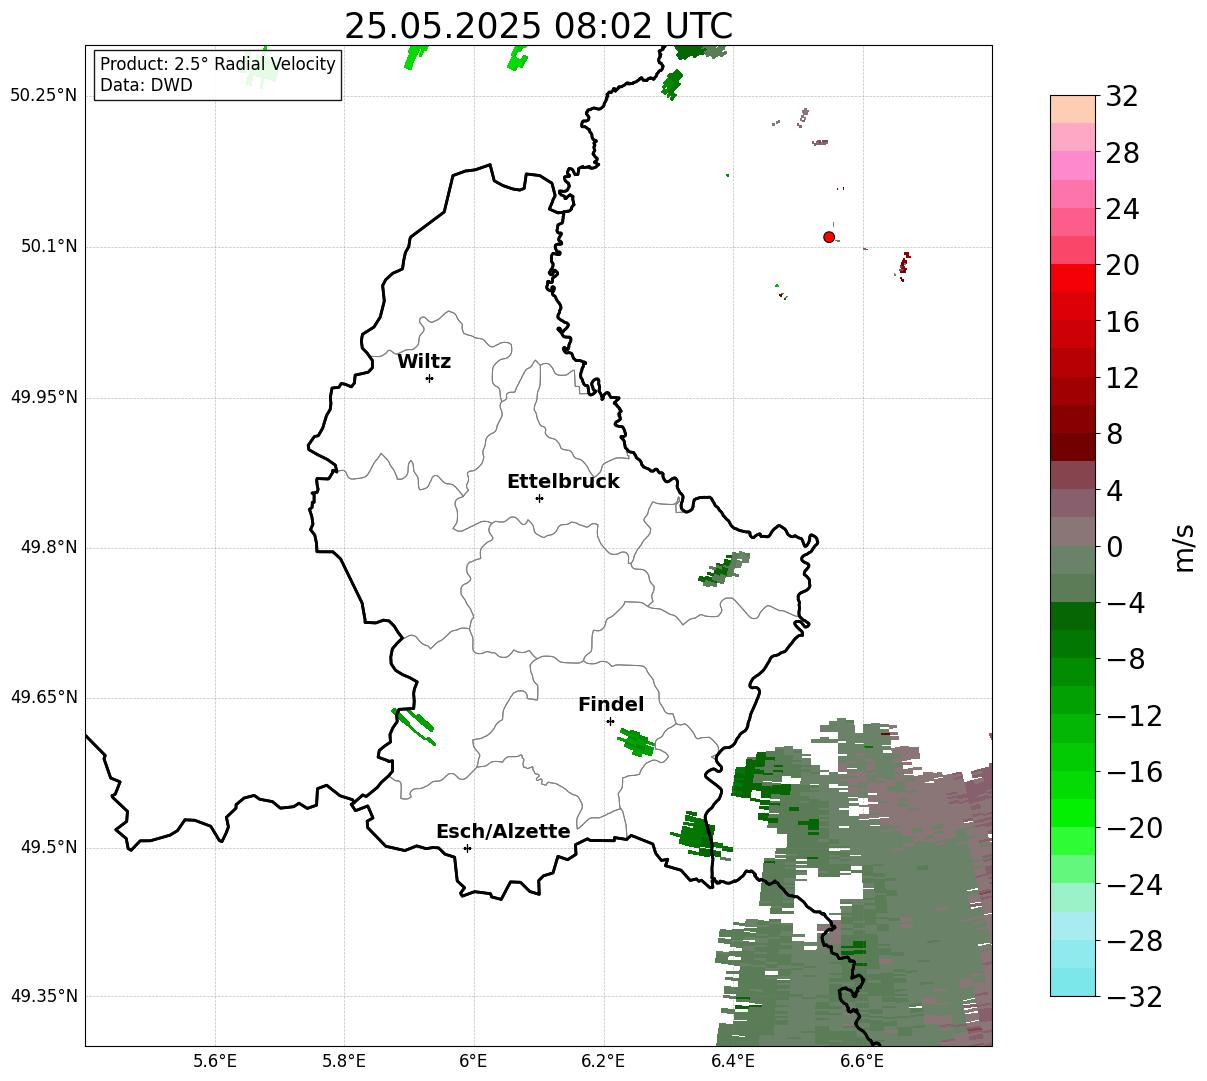The height and width of the screenshot is (1081, 1207).
Task: Click the colorbar value 20
Action: (1122, 266)
